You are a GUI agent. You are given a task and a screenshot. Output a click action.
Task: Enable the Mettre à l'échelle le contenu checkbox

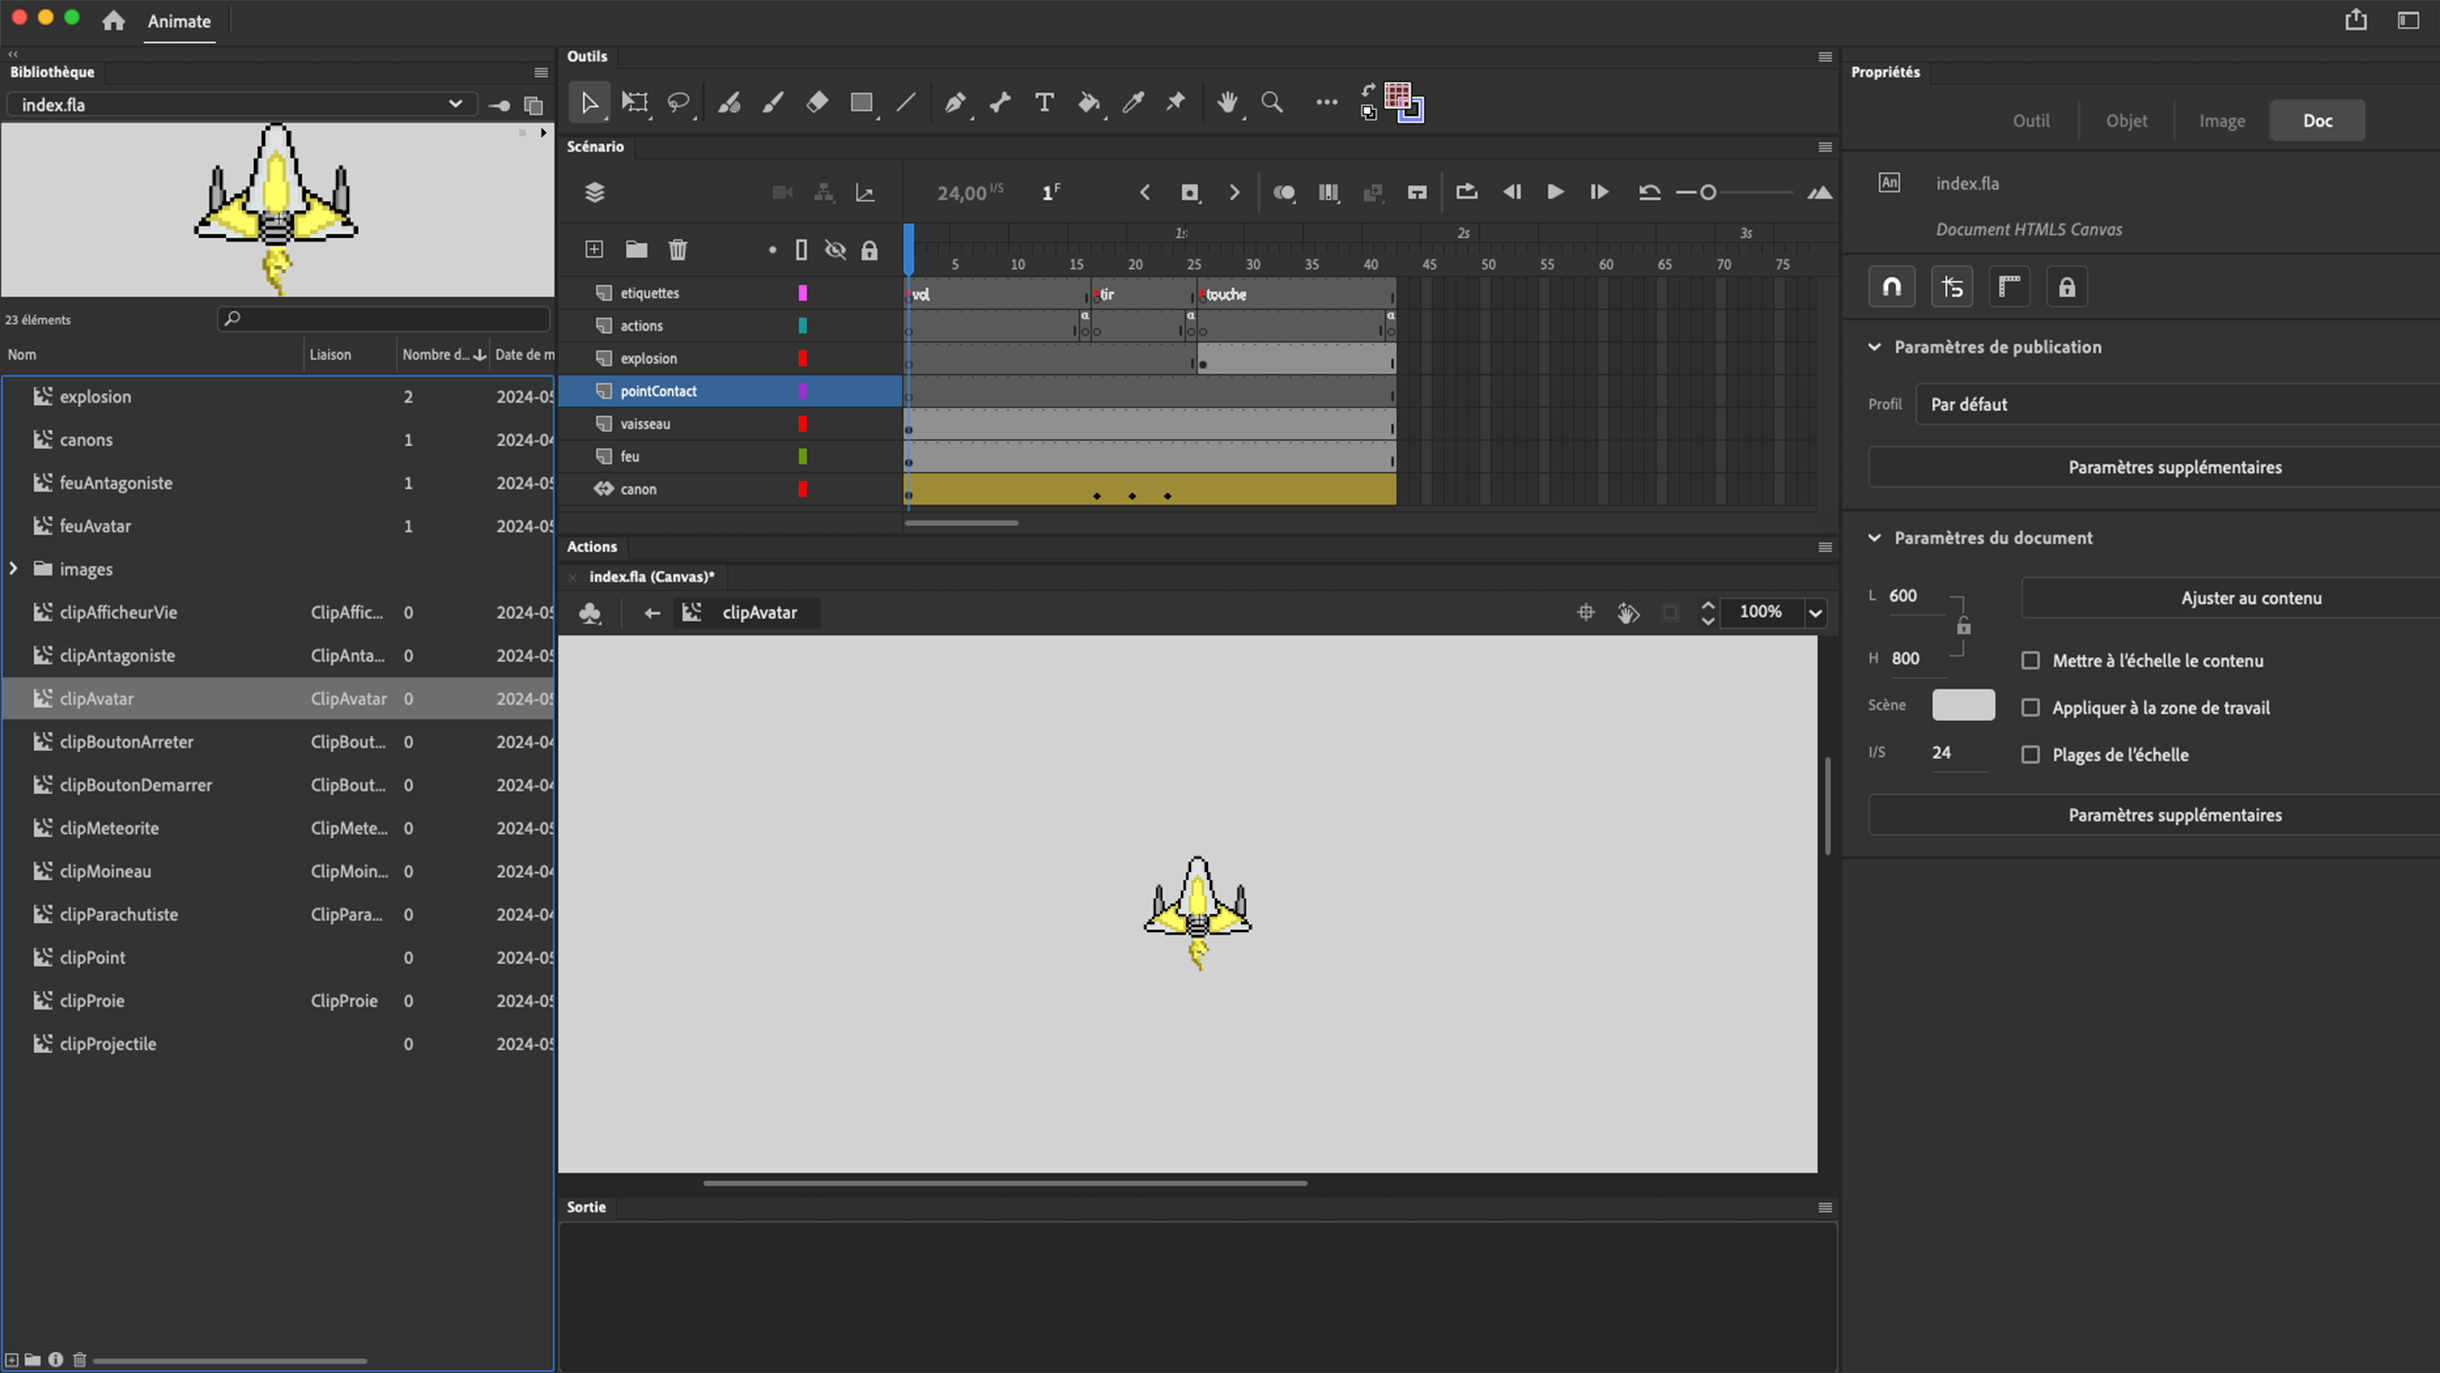[x=2031, y=660]
